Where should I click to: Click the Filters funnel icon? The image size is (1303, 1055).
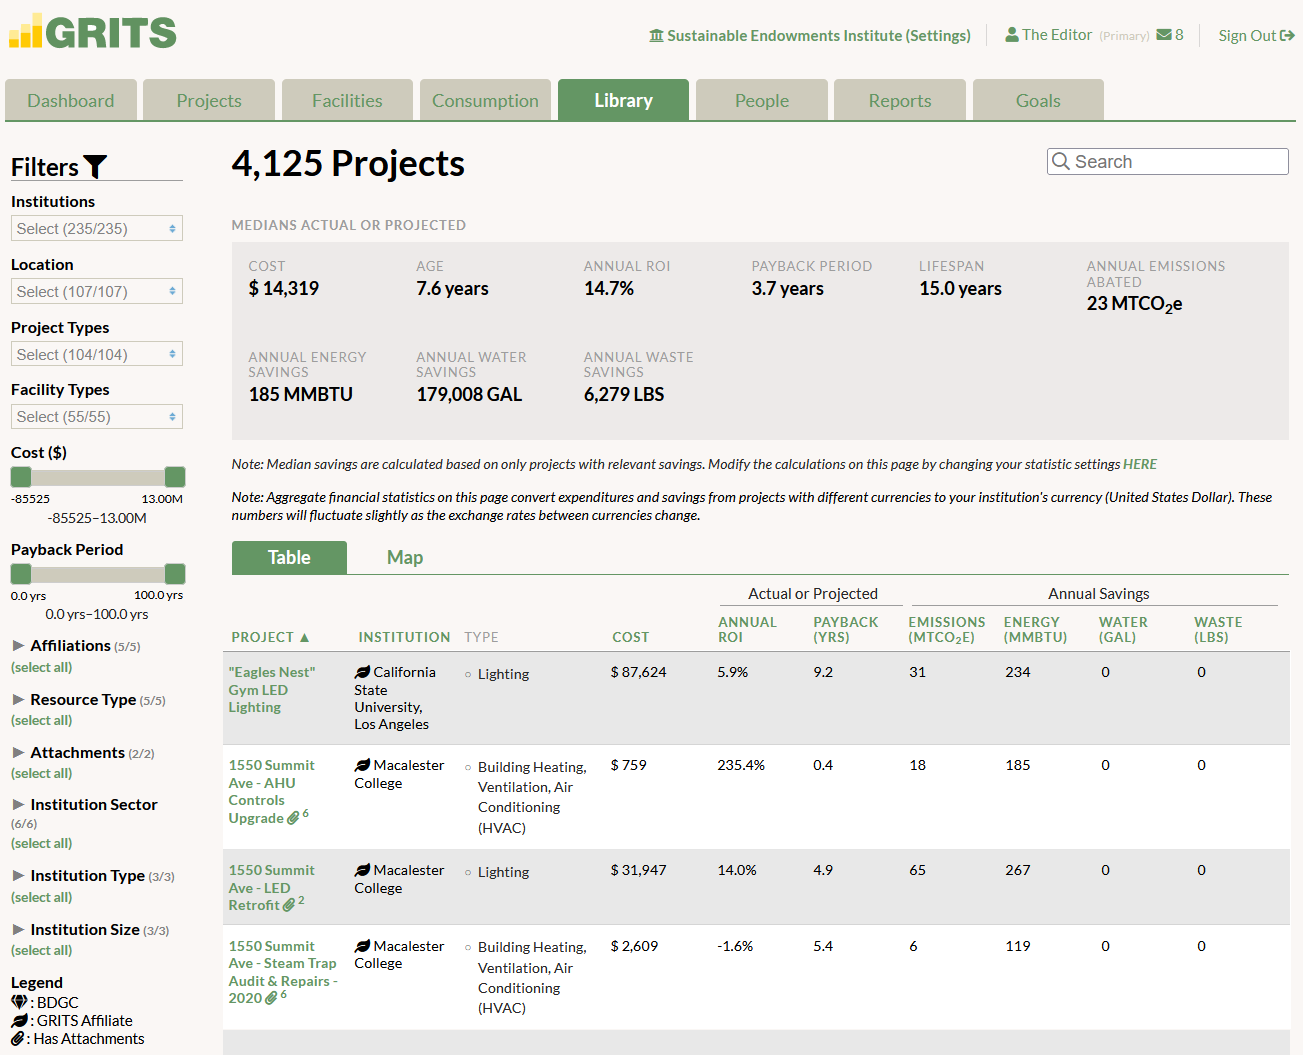click(x=95, y=167)
